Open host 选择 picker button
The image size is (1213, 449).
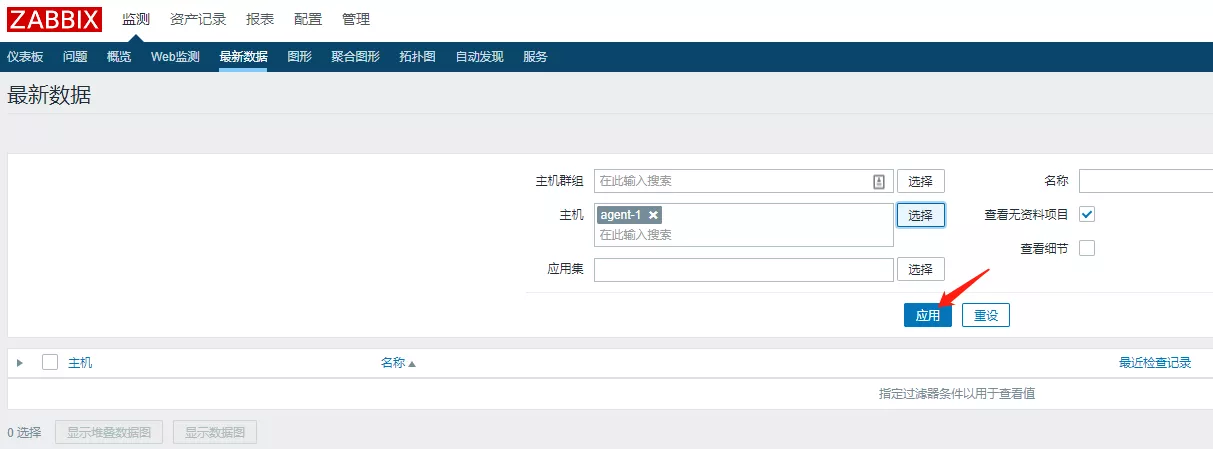(x=920, y=215)
